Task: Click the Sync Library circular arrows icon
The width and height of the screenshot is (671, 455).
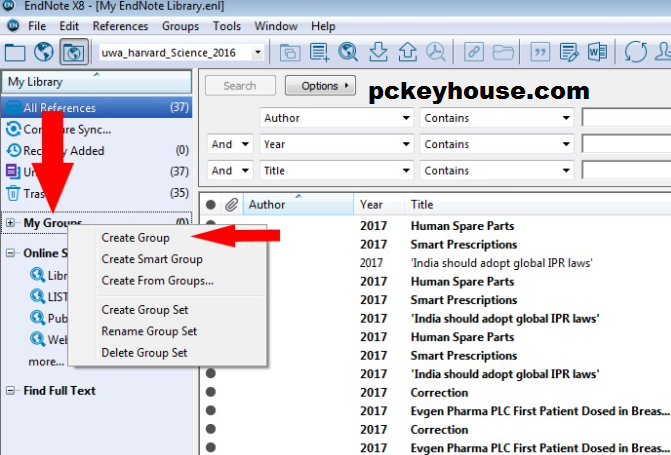Action: tap(635, 52)
